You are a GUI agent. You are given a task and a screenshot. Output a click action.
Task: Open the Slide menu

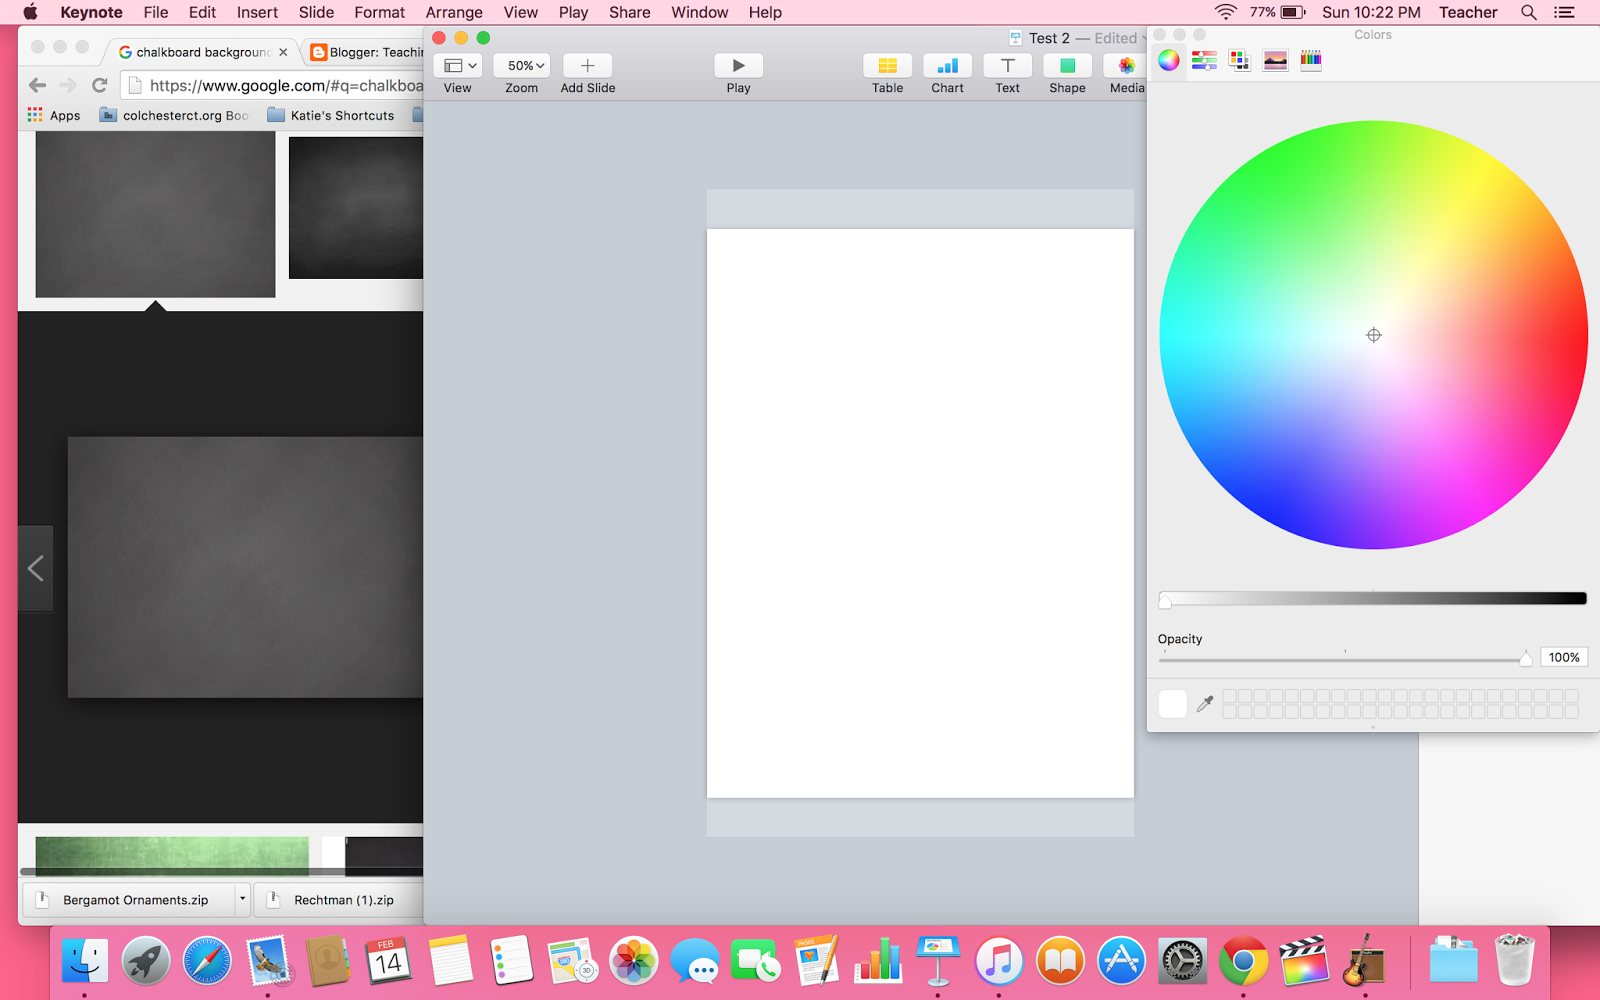tap(316, 12)
